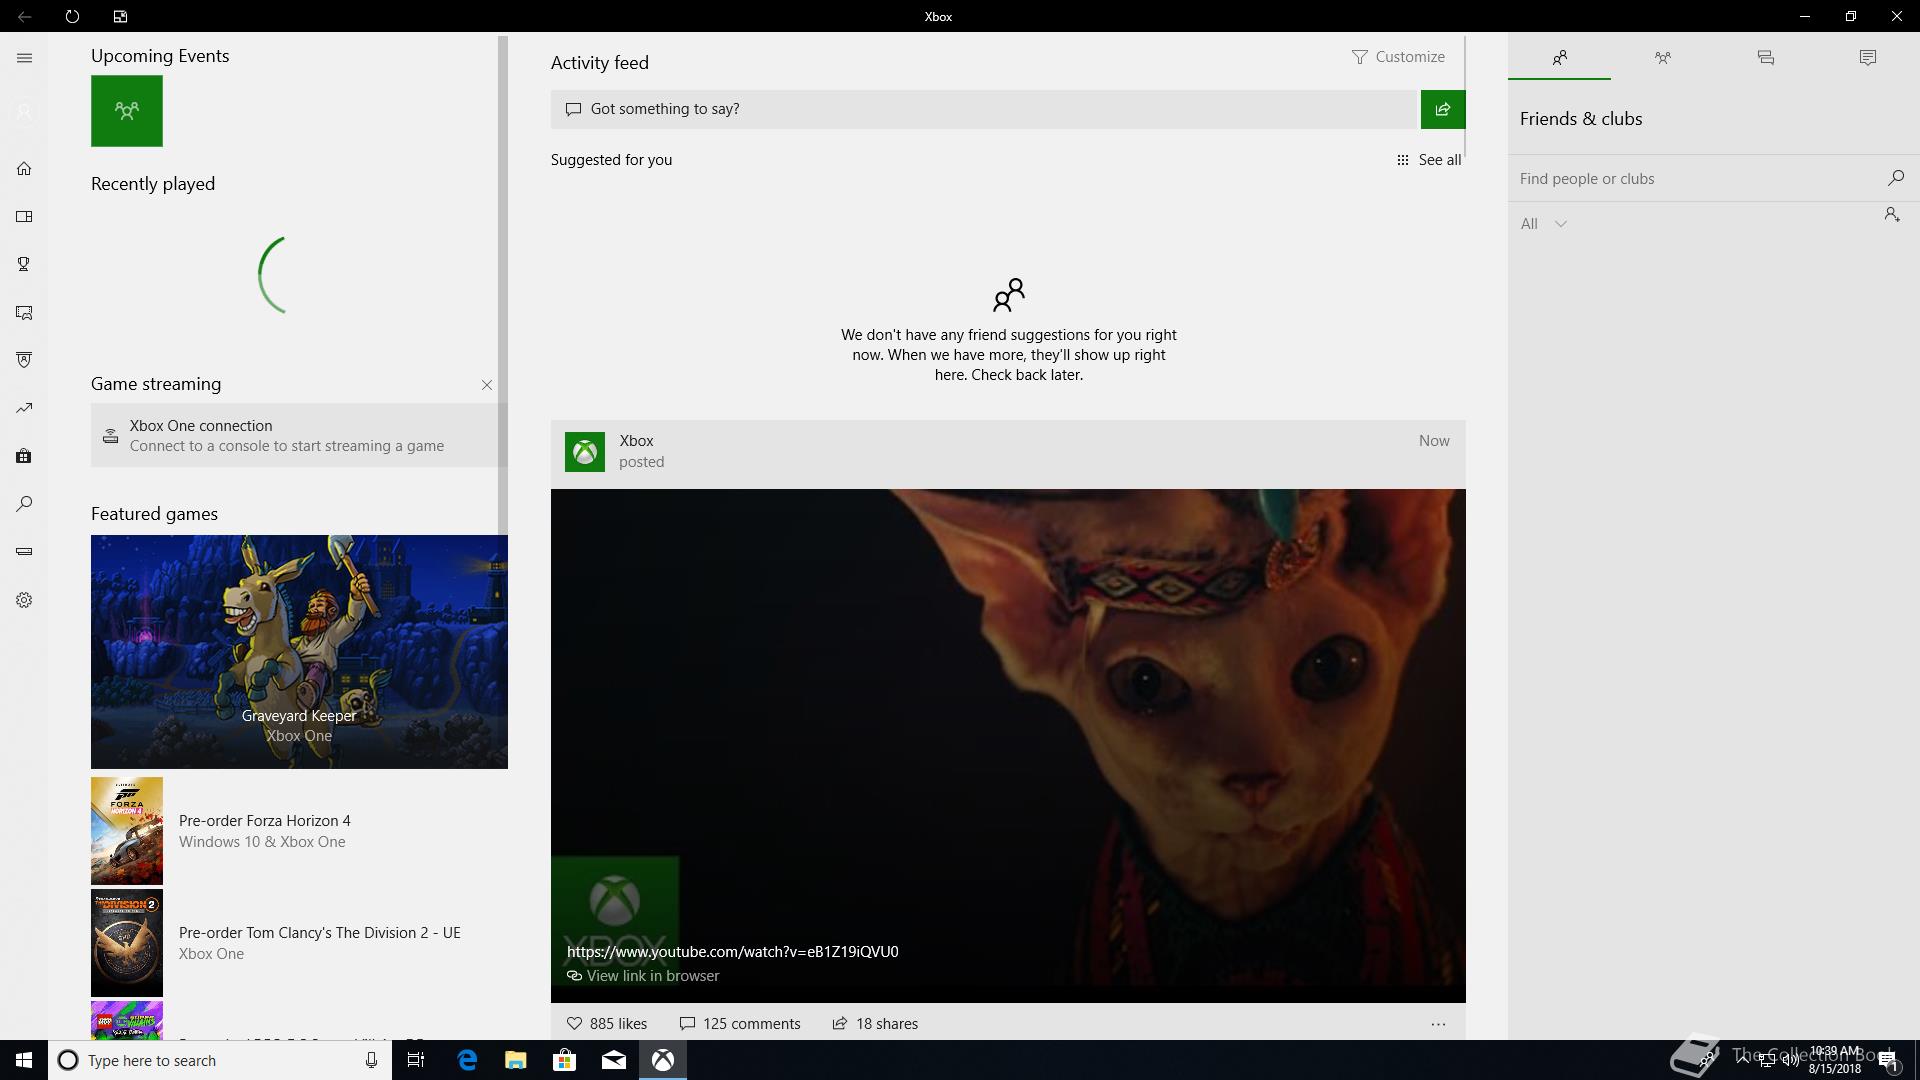The width and height of the screenshot is (1920, 1080).
Task: Open Captures (Game DVR) icon
Action: [x=24, y=312]
